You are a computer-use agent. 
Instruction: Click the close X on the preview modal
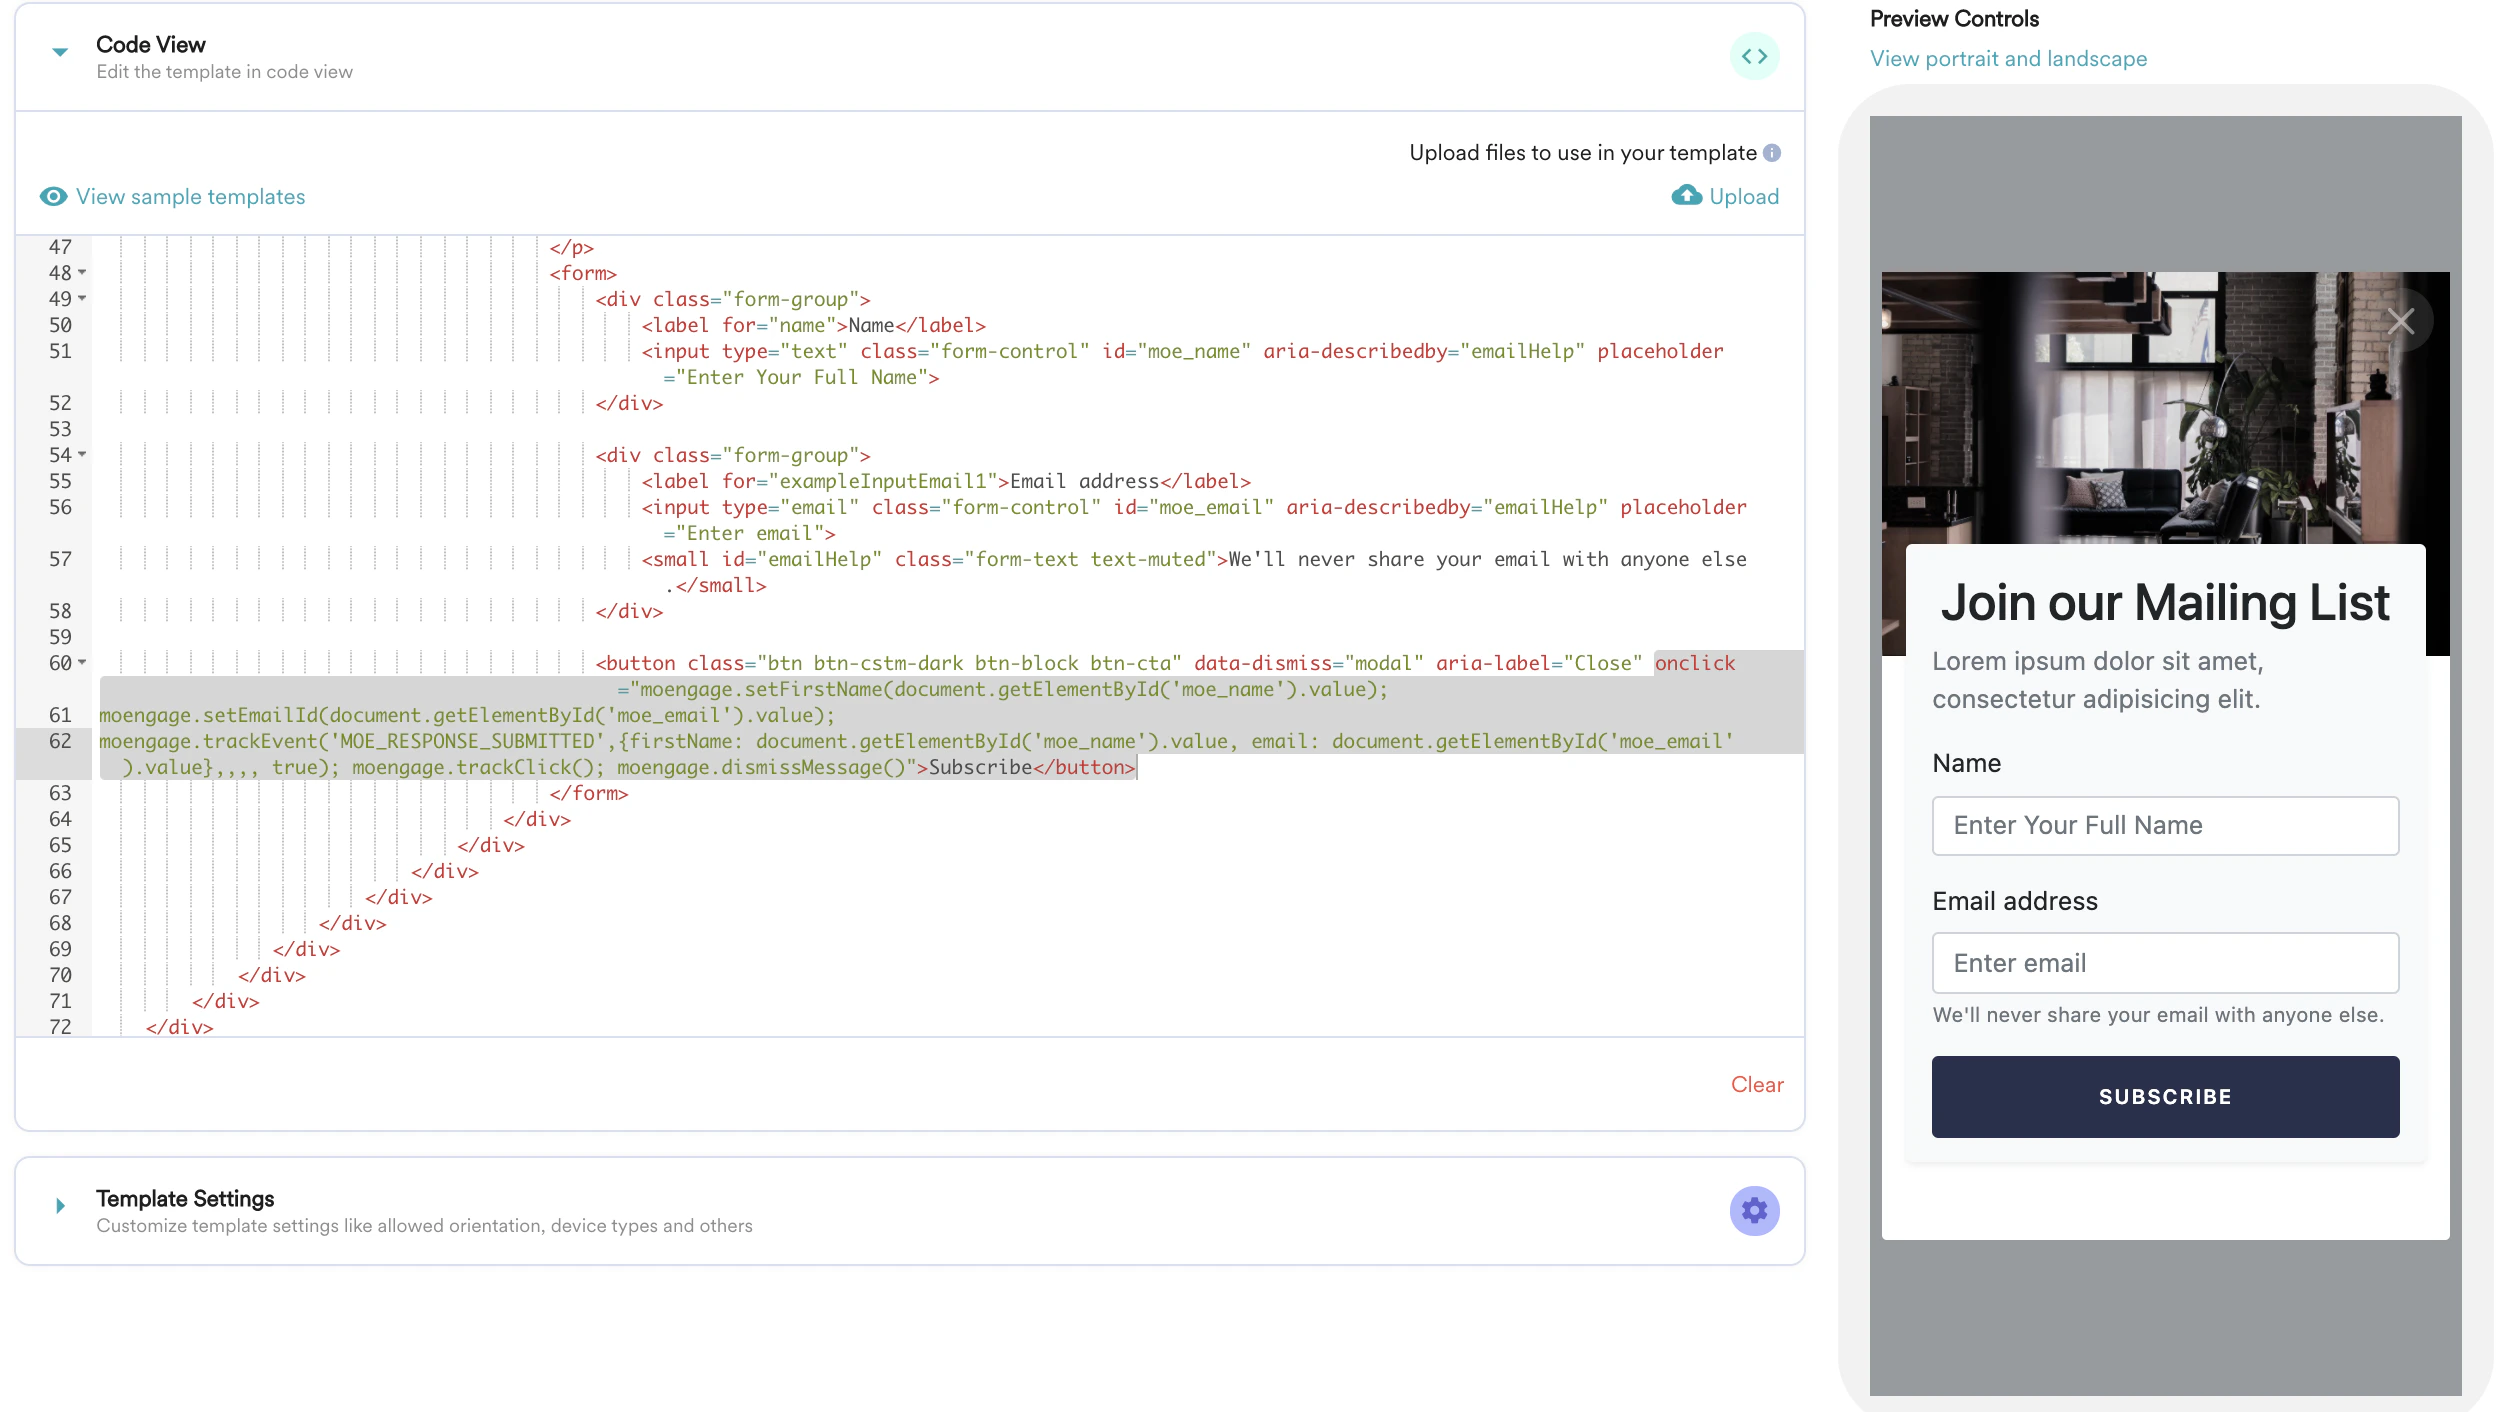coord(2402,321)
